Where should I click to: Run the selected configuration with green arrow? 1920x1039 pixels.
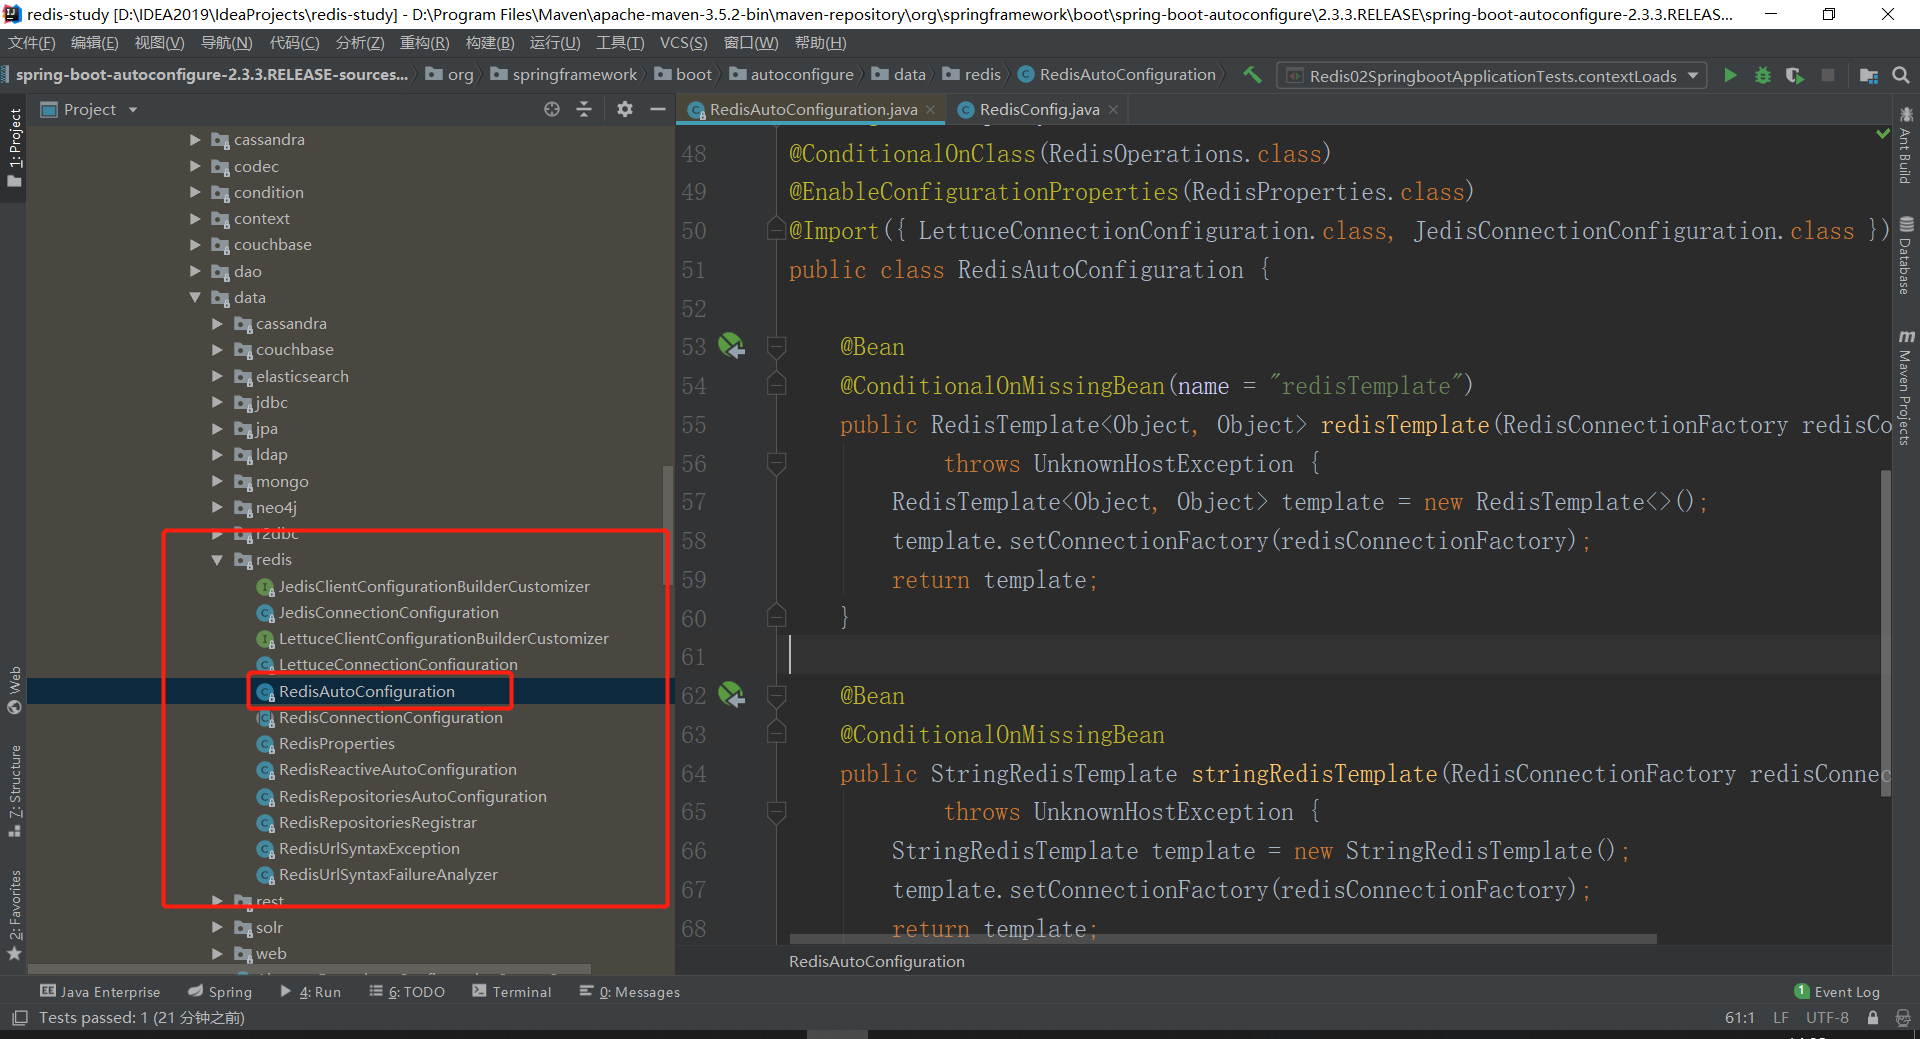[1730, 75]
